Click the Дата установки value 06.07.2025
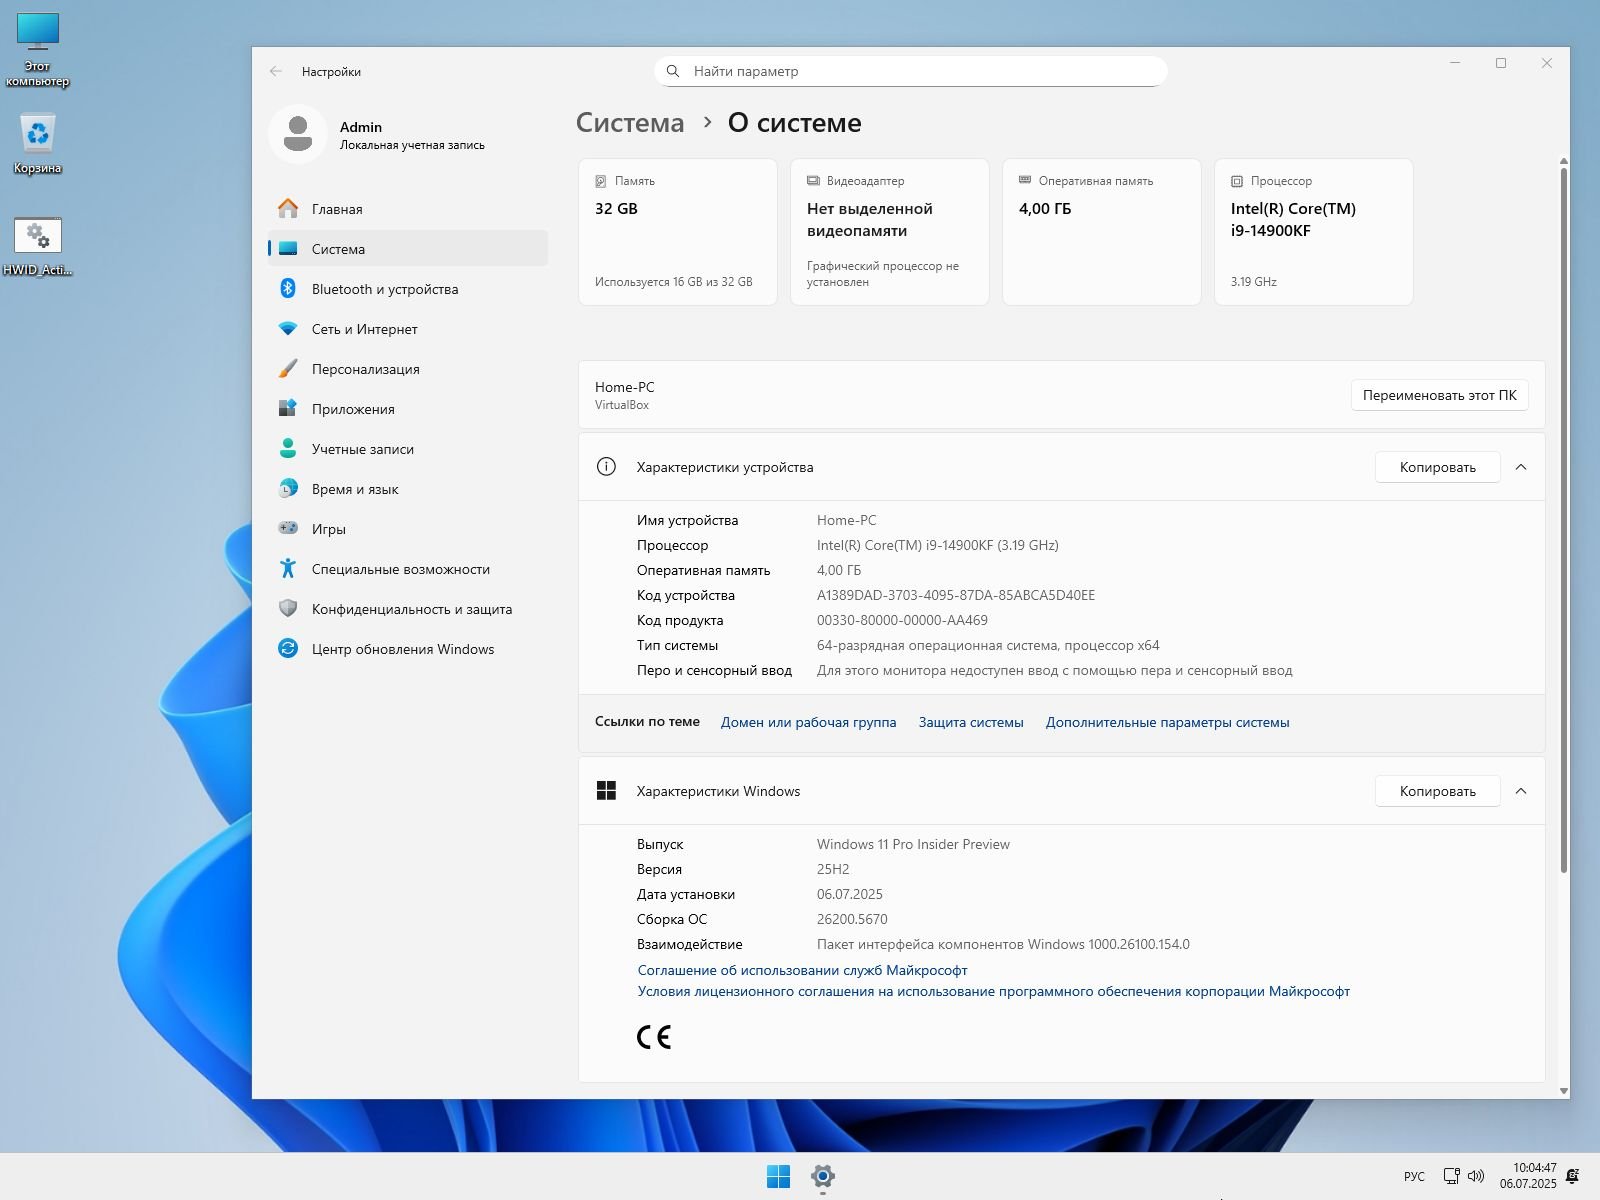Screen dimensions: 1600x1200 [x=850, y=894]
